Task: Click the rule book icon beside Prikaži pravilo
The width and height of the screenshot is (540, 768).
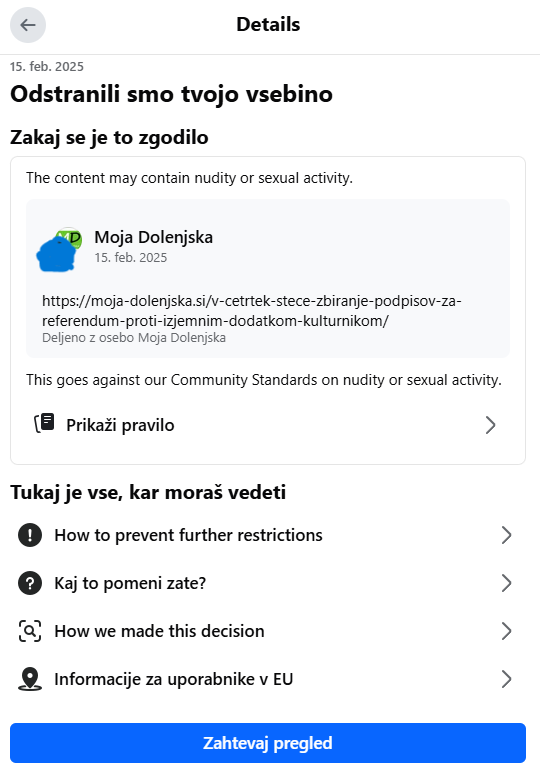Action: pyautogui.click(x=44, y=423)
